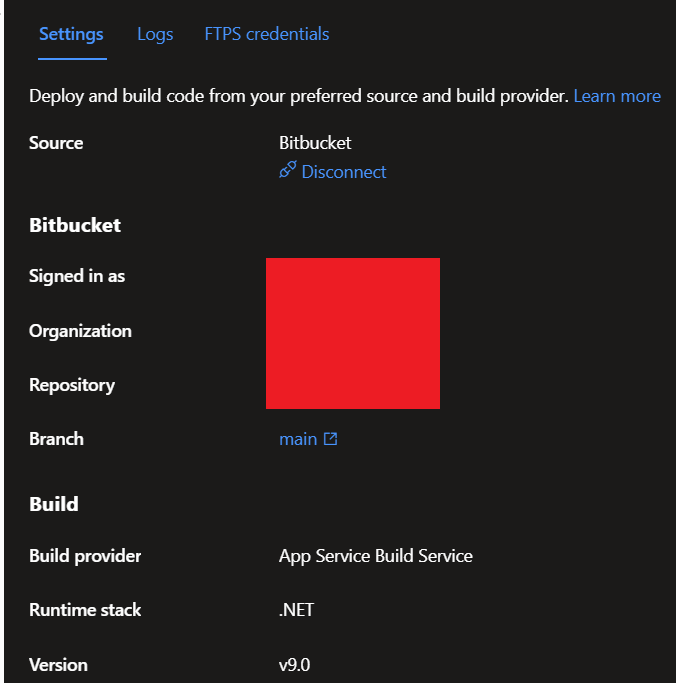The width and height of the screenshot is (676, 683).
Task: Click the Bitbucket value next to Source
Action: tap(315, 143)
